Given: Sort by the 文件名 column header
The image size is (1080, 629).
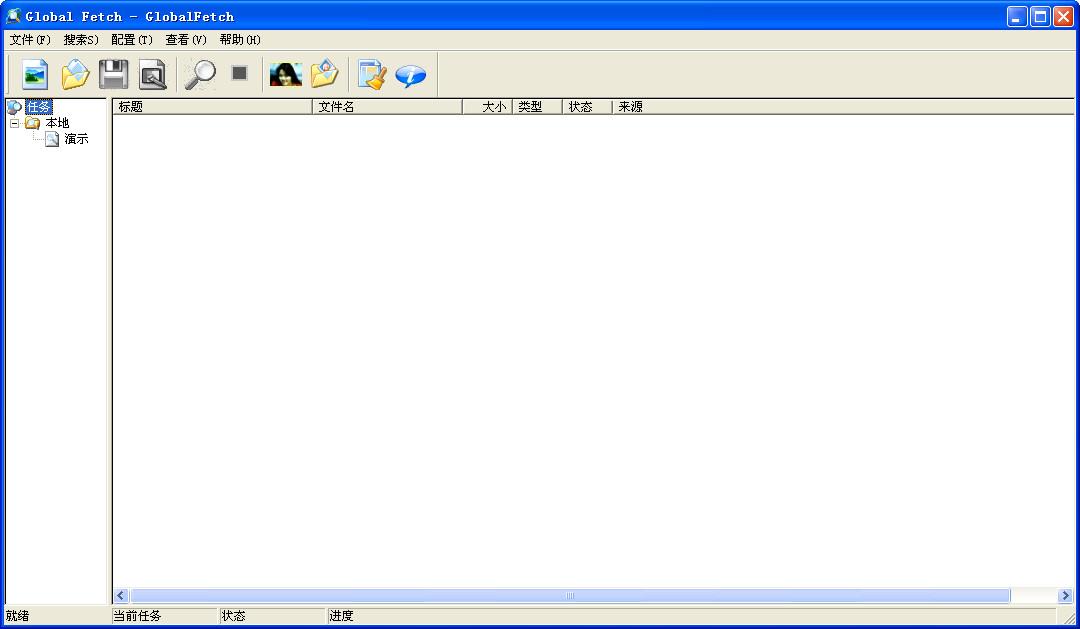Looking at the screenshot, I should 387,107.
